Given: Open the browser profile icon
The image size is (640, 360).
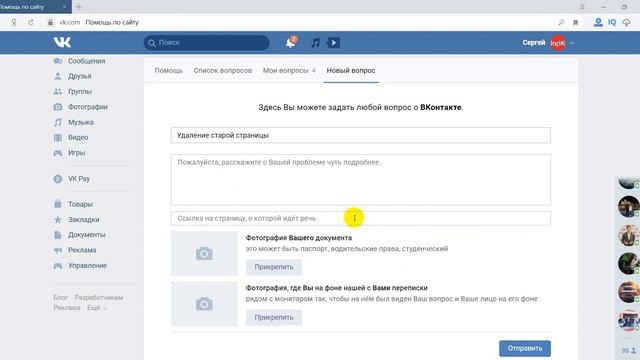Looking at the screenshot, I should pyautogui.click(x=598, y=22).
